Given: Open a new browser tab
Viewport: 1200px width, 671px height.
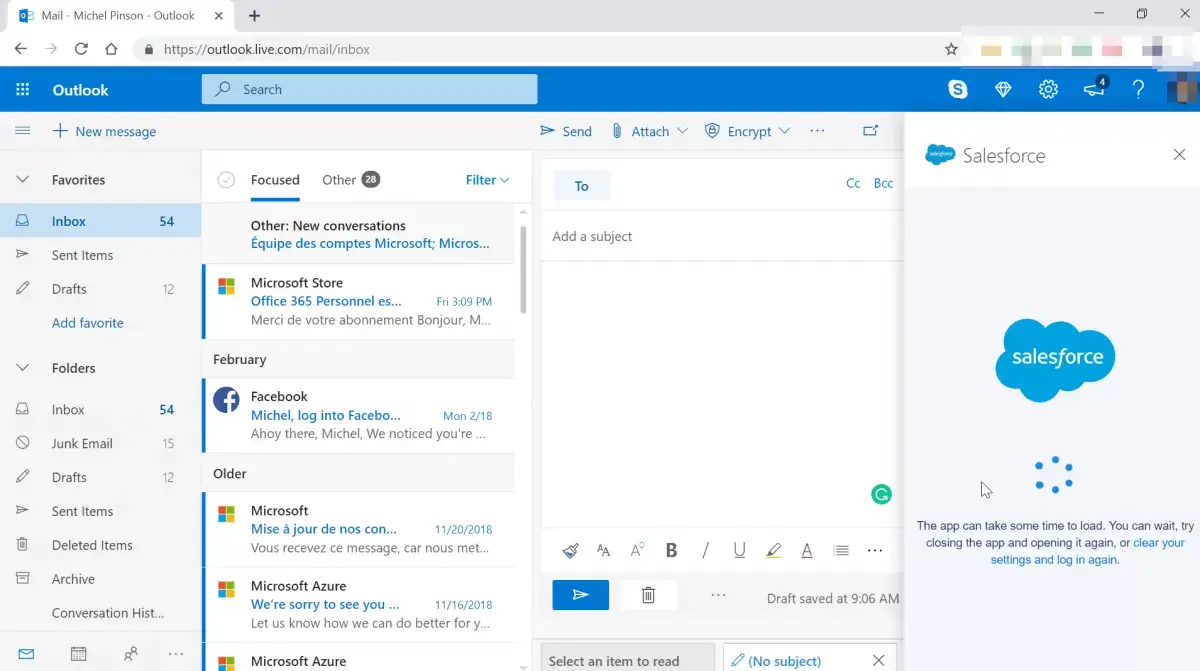Looking at the screenshot, I should tap(254, 16).
